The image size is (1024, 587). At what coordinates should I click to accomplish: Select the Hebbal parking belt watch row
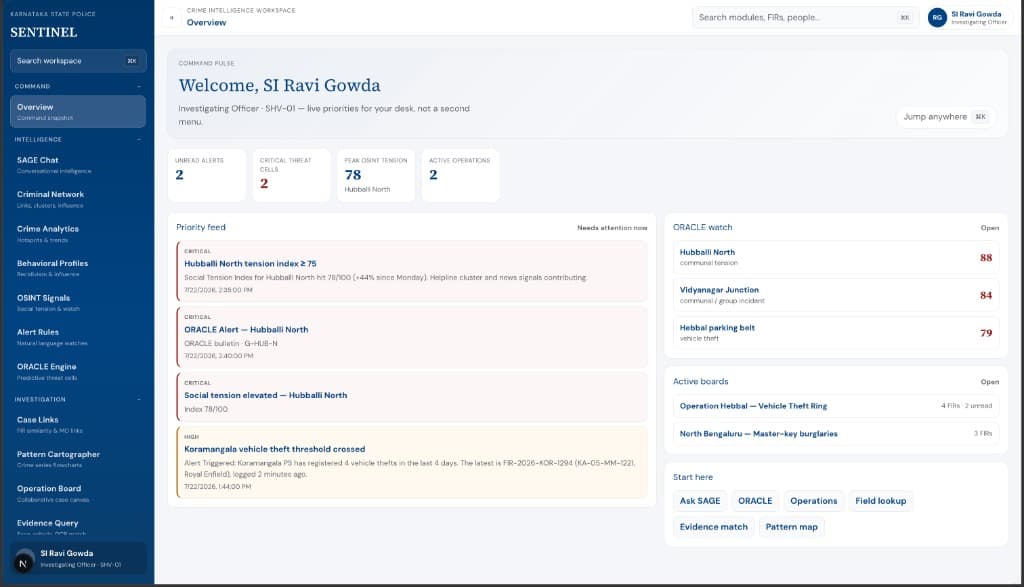(x=836, y=333)
